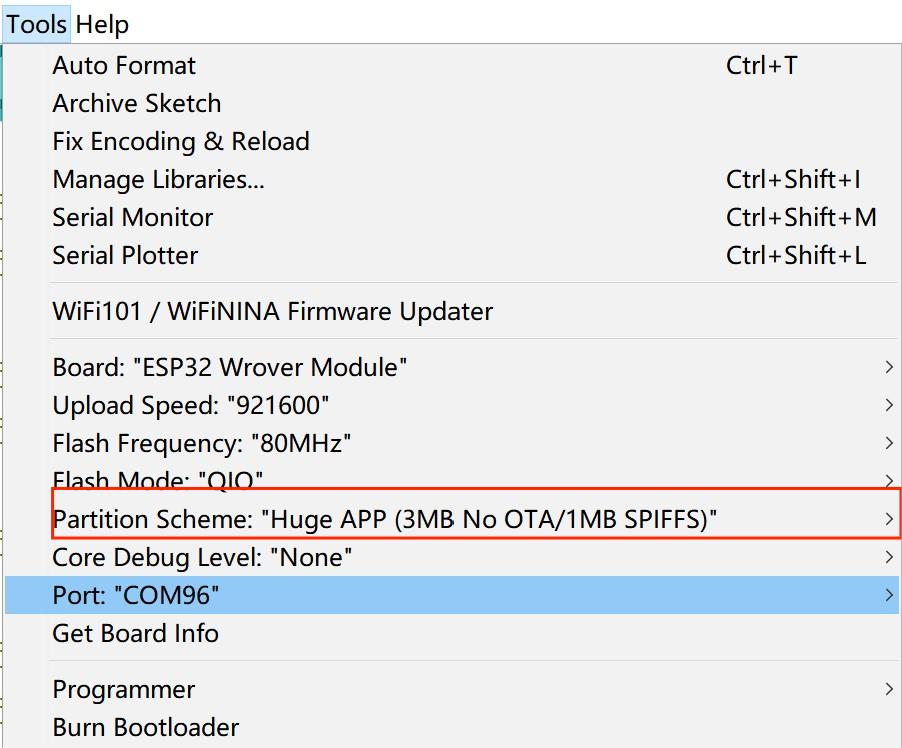Launch the Serial Monitor
902x748 pixels.
click(x=133, y=218)
